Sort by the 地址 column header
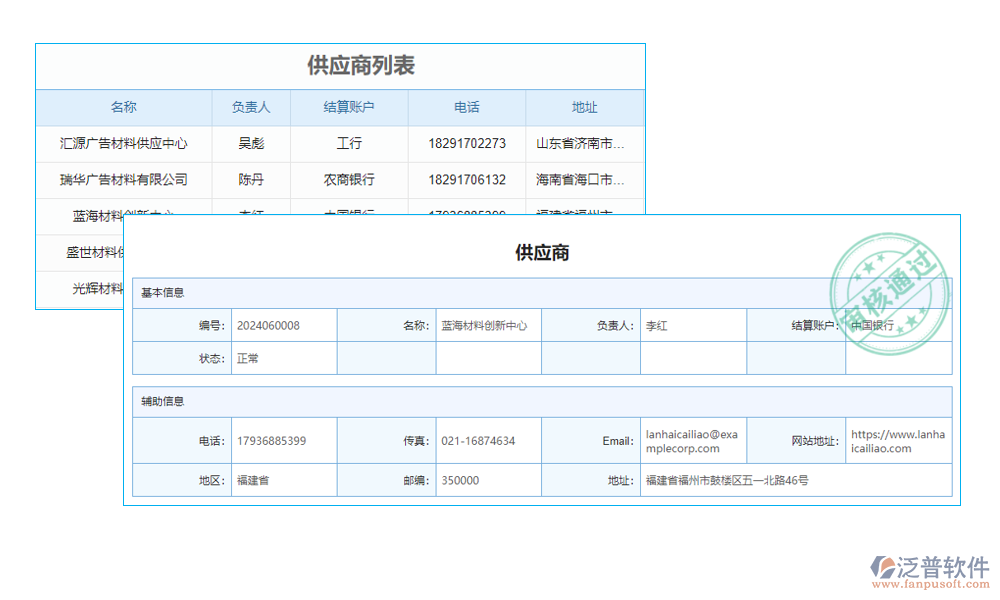The height and width of the screenshot is (600, 1000). [x=584, y=107]
